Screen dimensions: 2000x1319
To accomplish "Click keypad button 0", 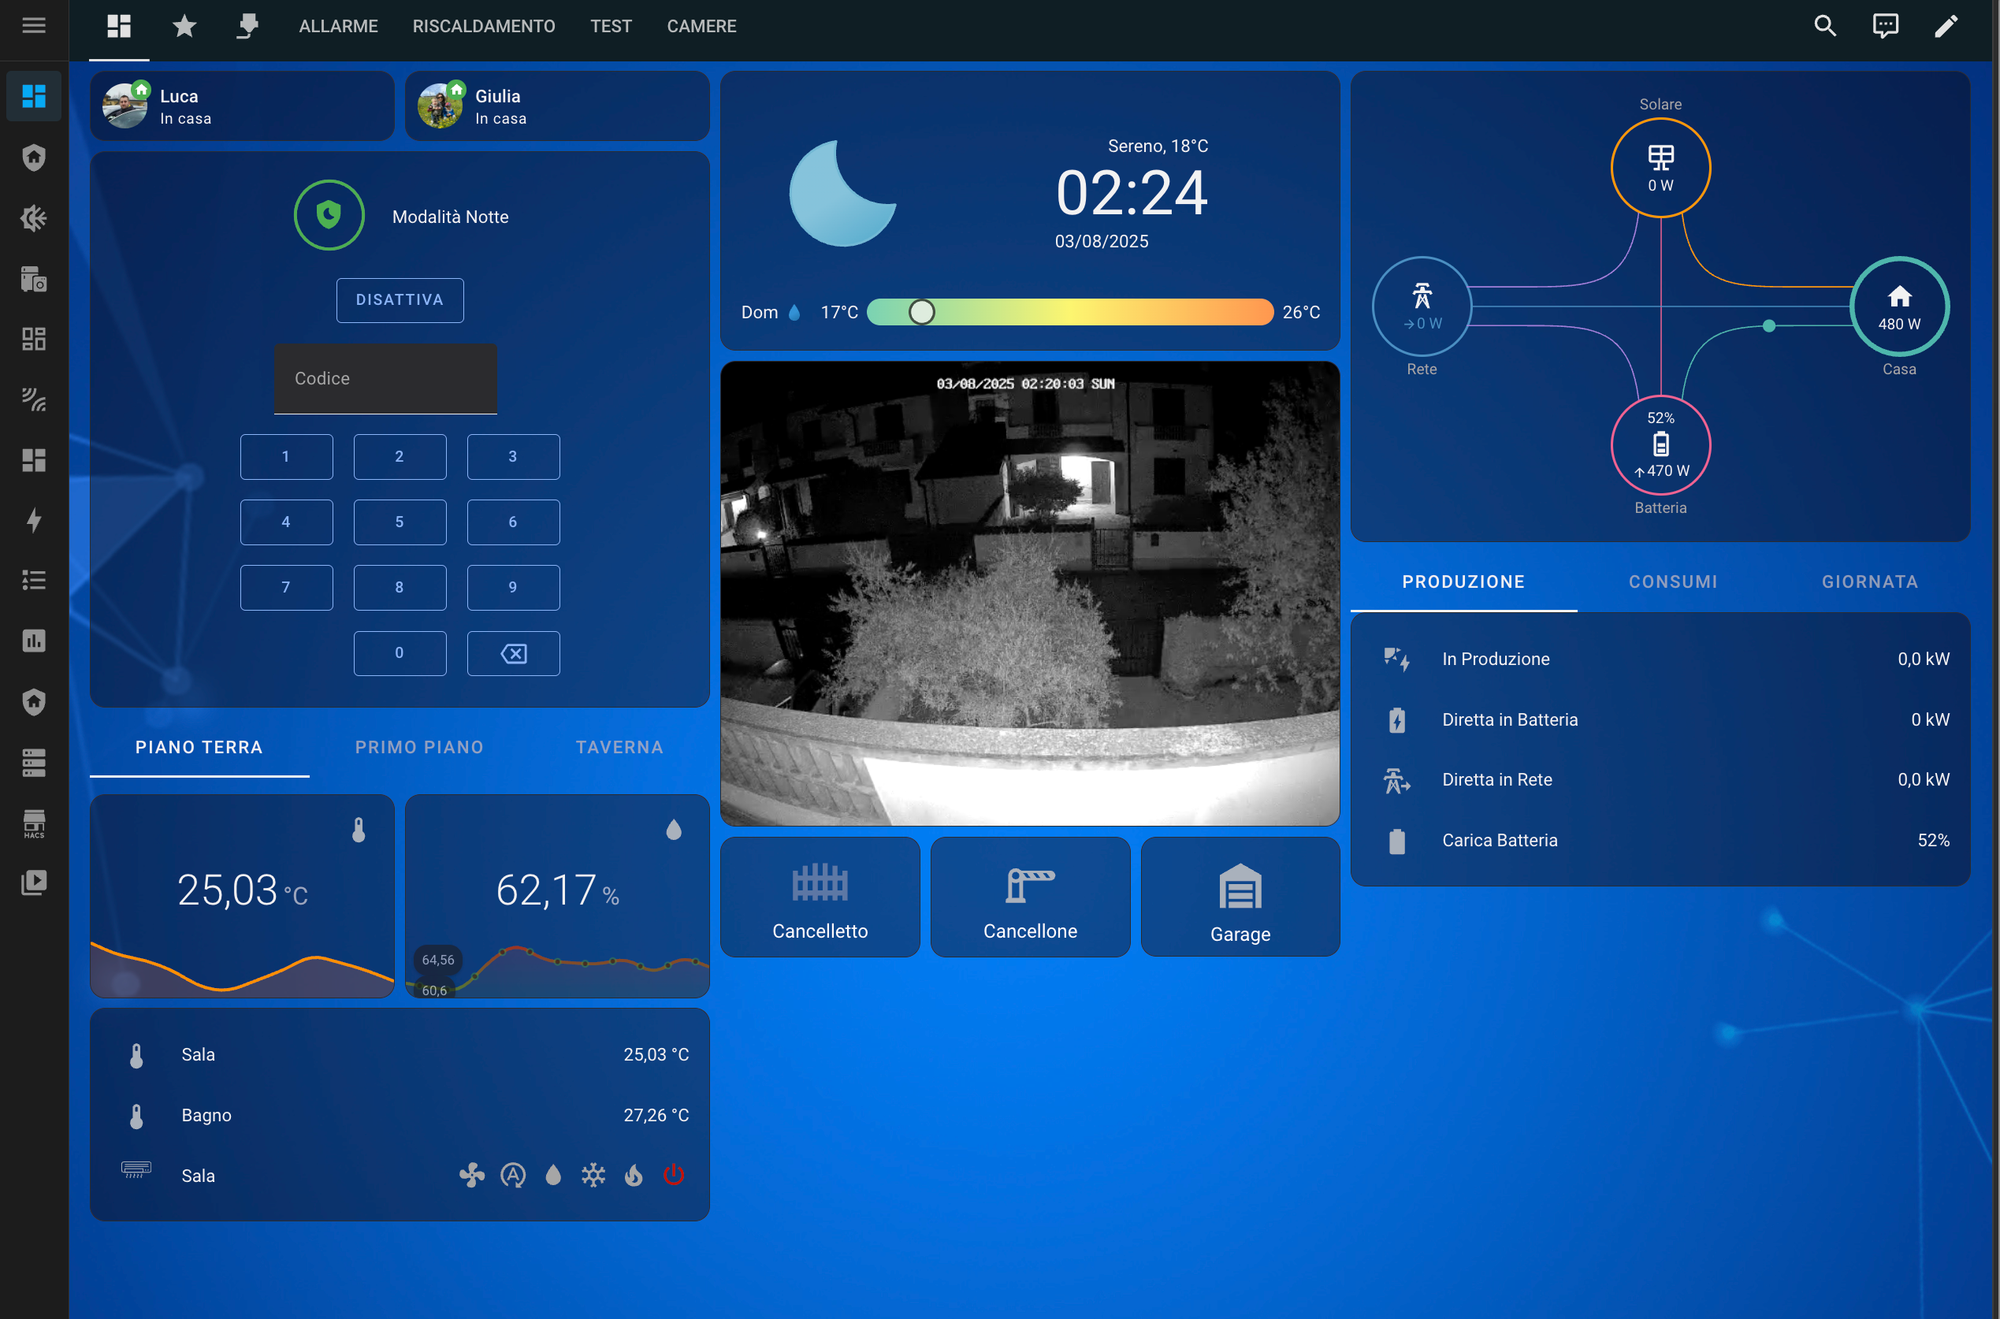I will point(400,653).
